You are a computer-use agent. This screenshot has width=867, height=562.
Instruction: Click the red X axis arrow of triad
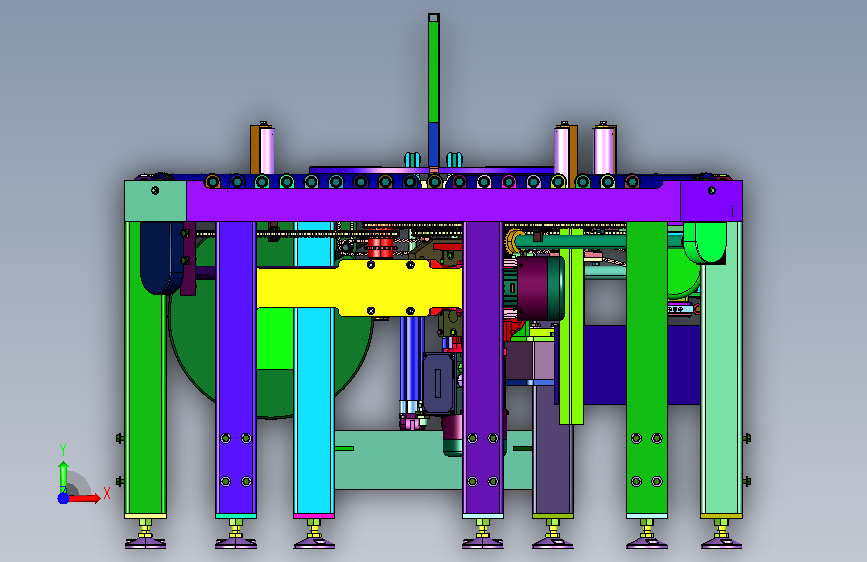[86, 498]
